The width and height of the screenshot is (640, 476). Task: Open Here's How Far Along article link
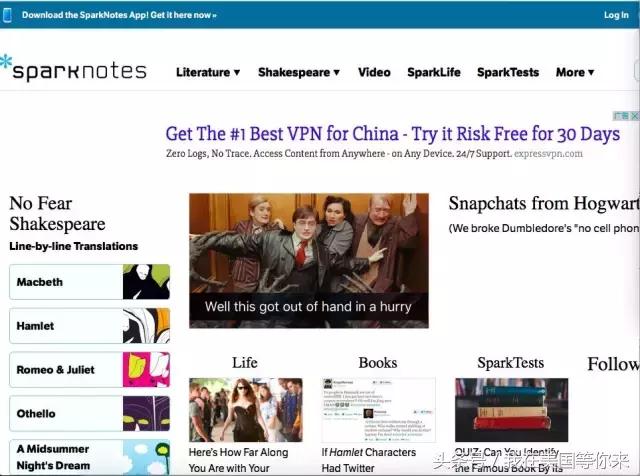point(238,460)
